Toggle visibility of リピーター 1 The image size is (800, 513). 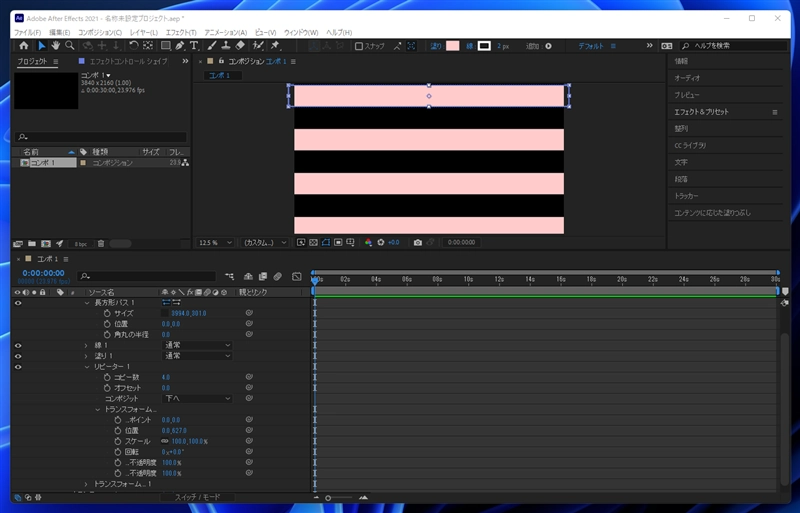18,367
